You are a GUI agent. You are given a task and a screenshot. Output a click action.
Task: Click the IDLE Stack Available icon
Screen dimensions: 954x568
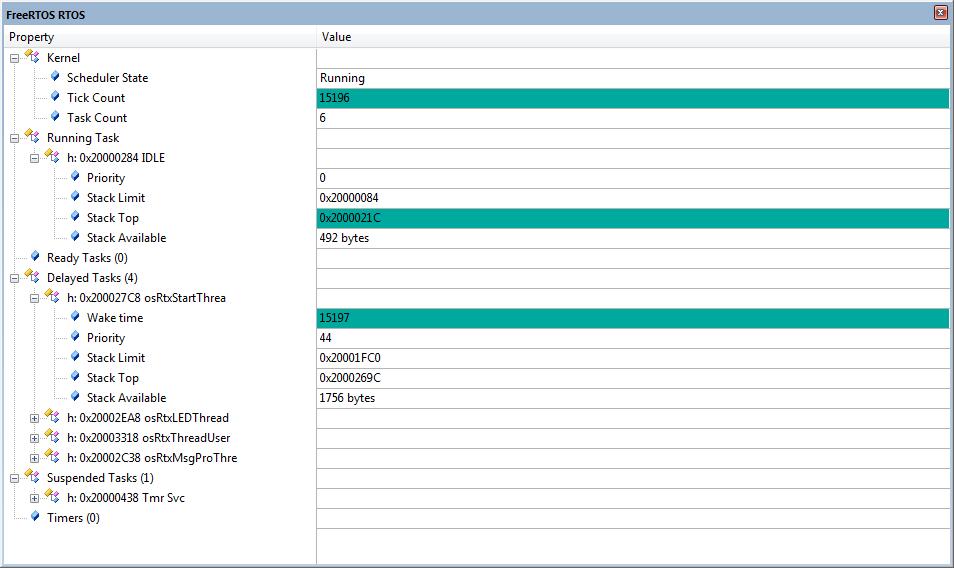click(75, 237)
